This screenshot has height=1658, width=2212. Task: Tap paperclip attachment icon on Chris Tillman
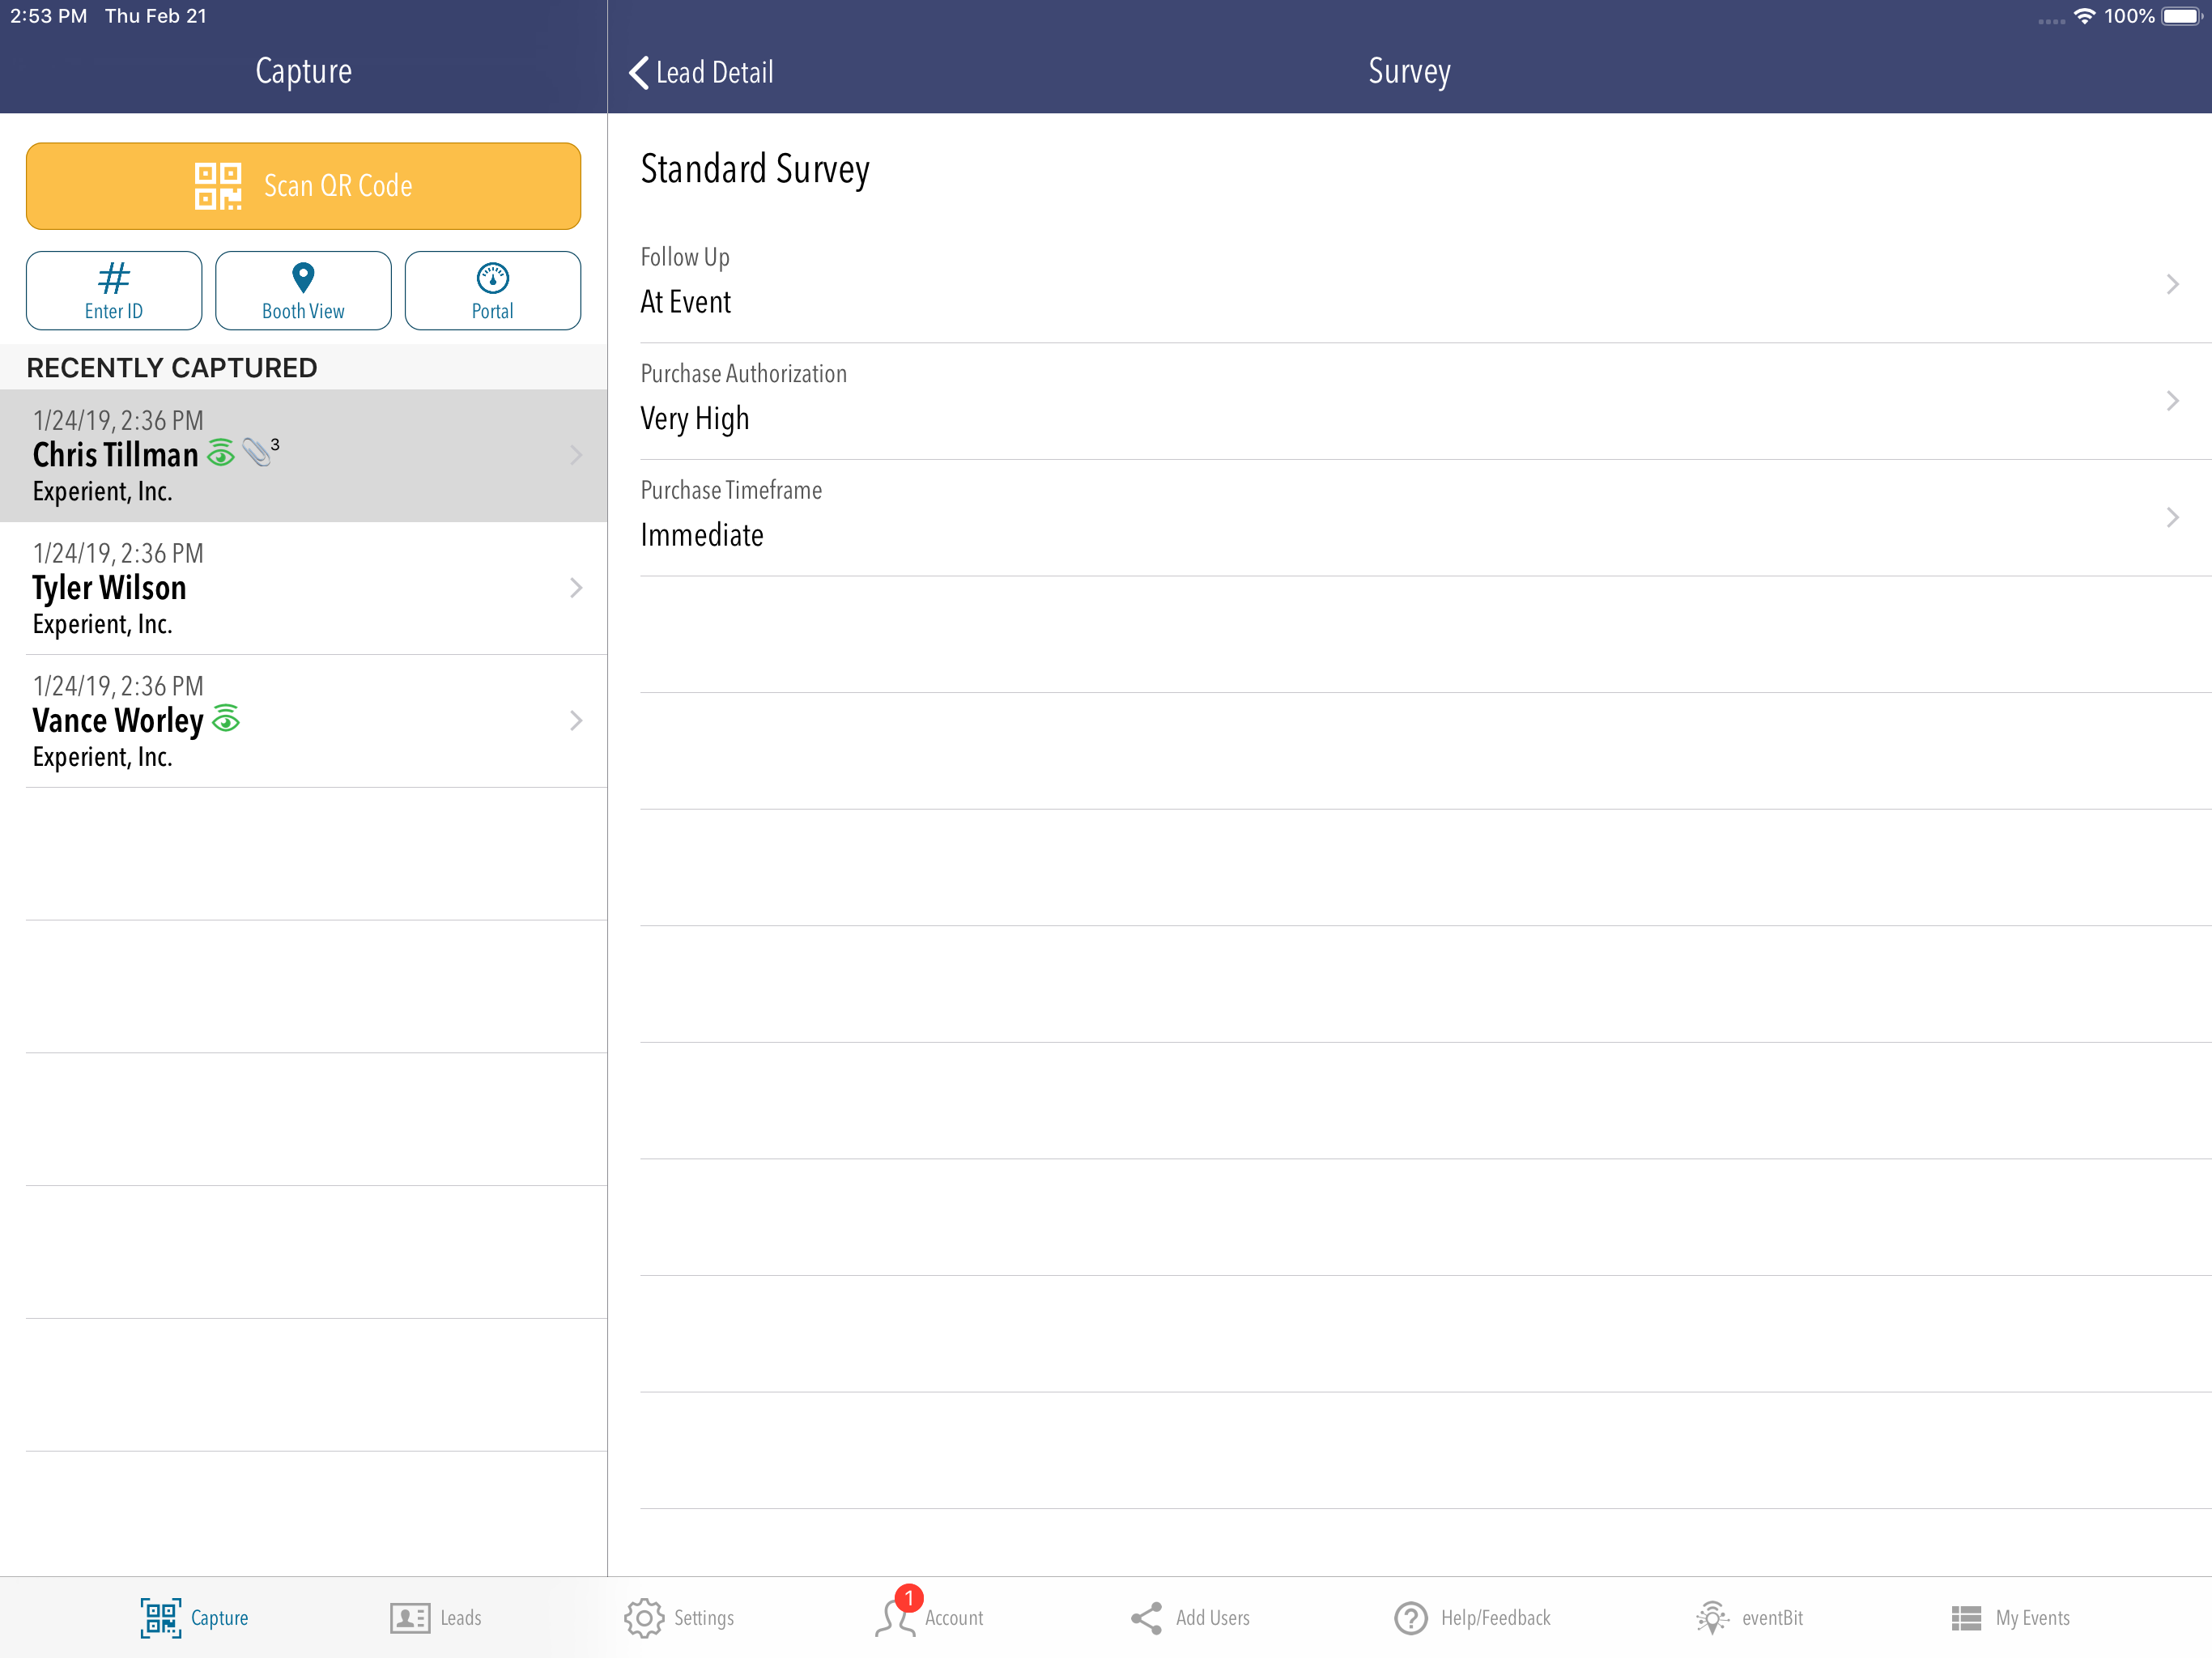[x=258, y=452]
